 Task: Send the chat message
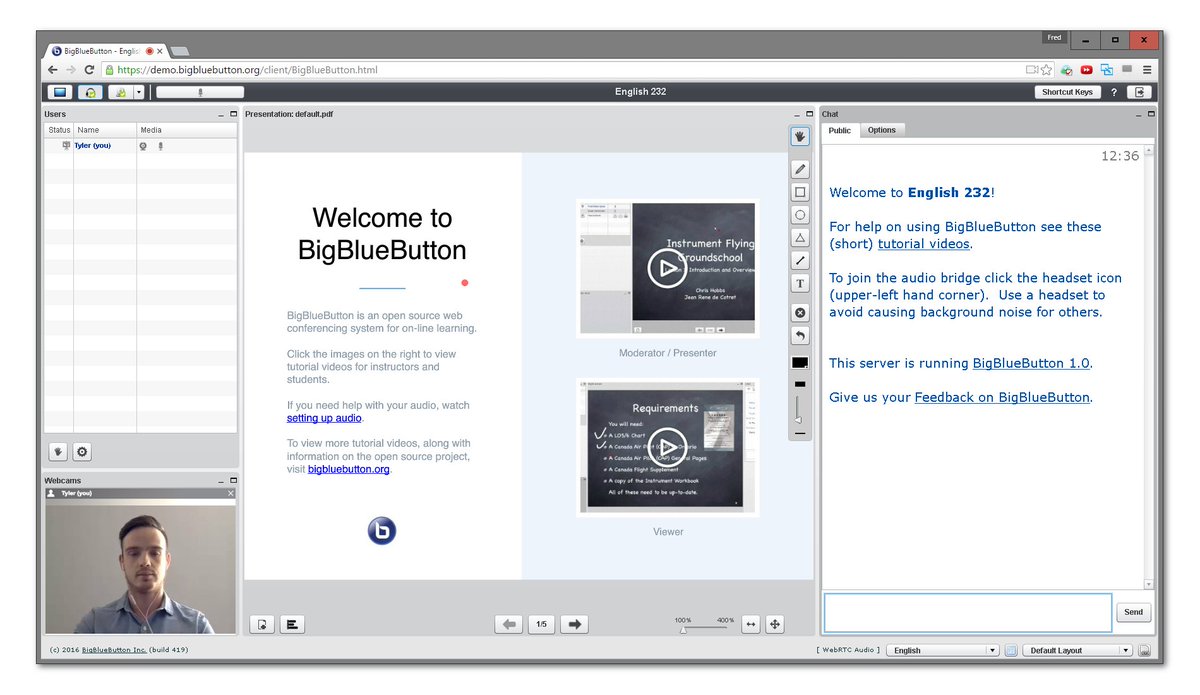(1133, 612)
